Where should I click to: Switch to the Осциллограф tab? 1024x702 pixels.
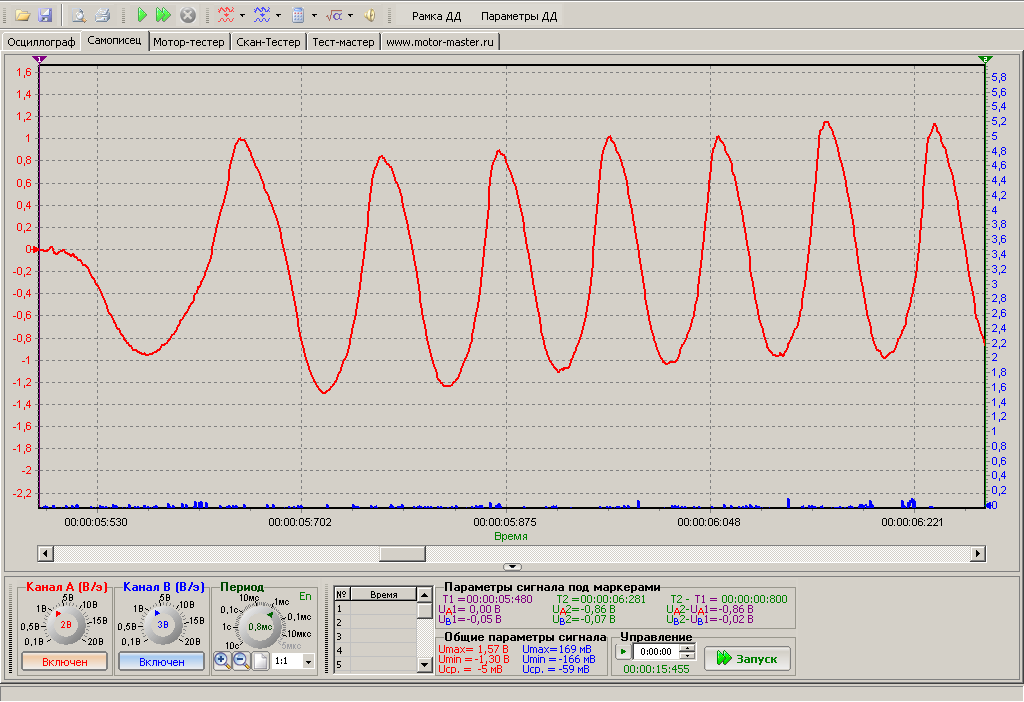pos(41,42)
